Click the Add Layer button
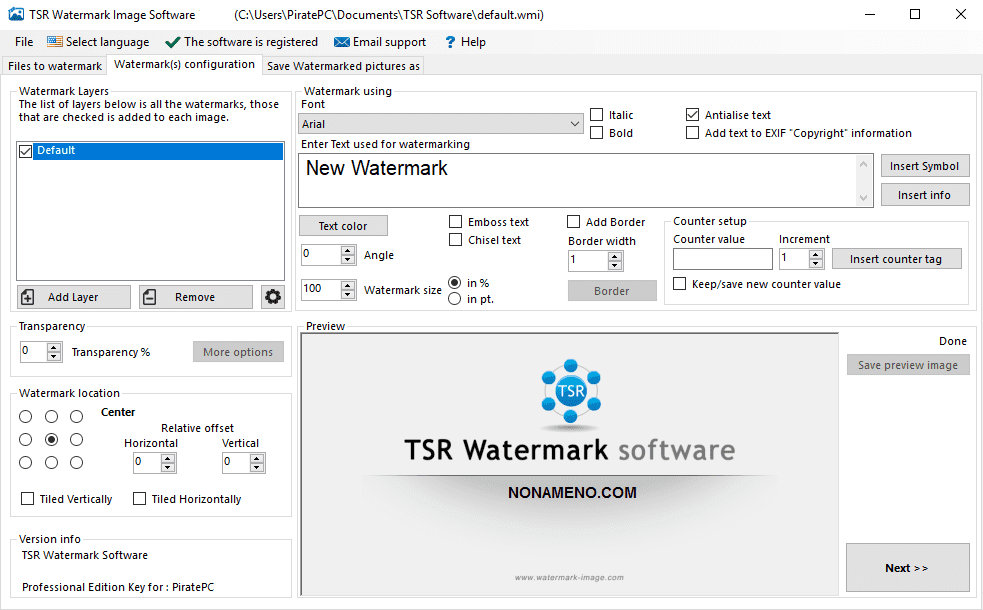 point(73,297)
